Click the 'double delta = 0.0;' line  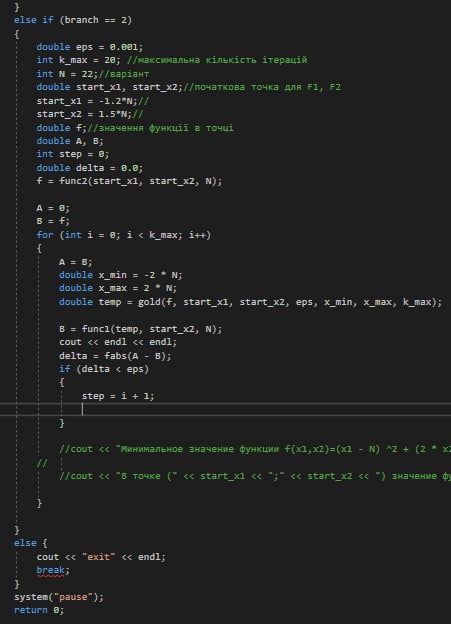(90, 168)
